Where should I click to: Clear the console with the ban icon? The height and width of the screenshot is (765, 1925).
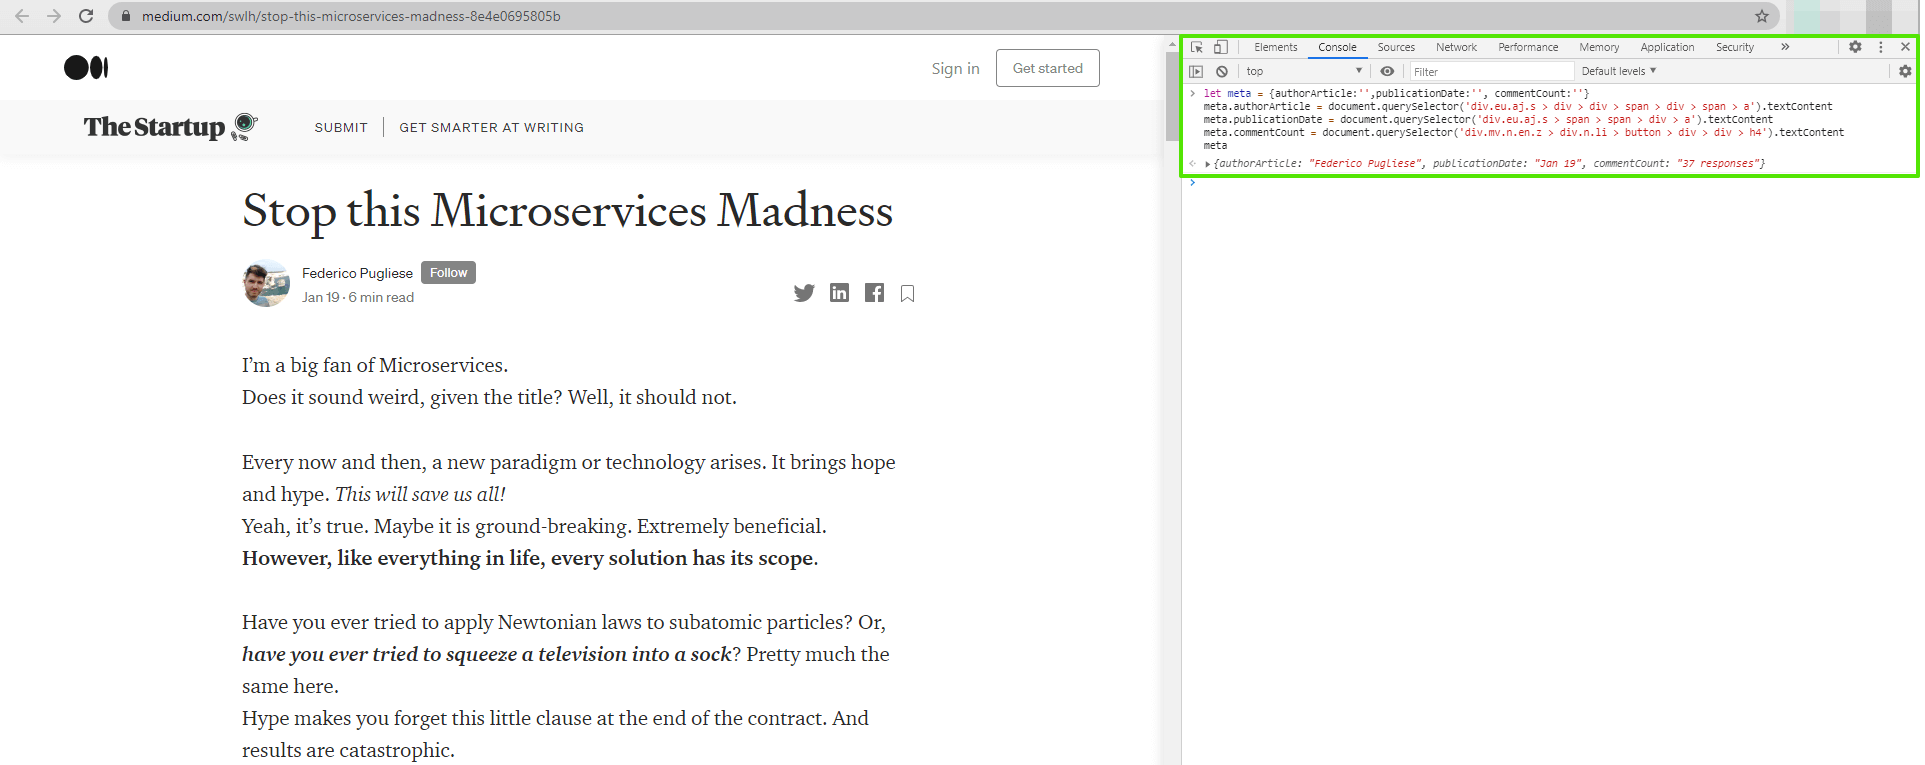pyautogui.click(x=1222, y=71)
